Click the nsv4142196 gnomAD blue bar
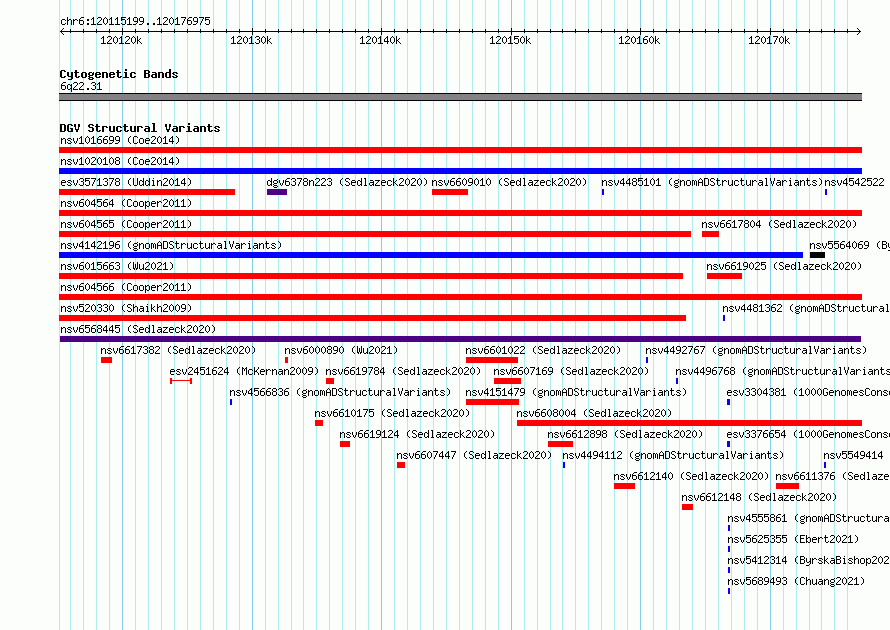The image size is (890, 630). coord(431,255)
